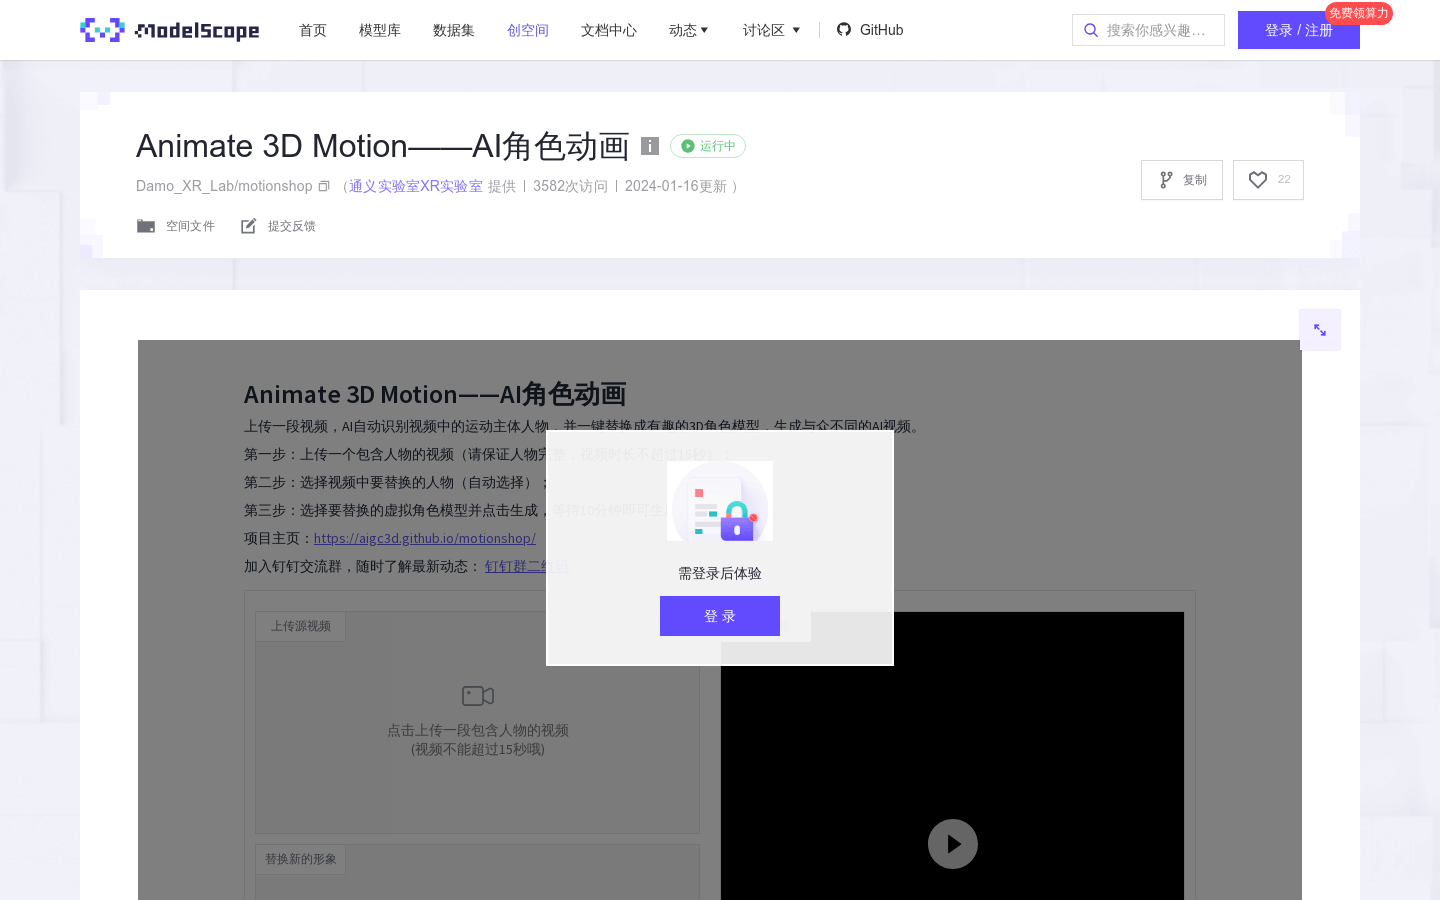
Task: Click the info icon beside the space title
Action: coord(650,146)
